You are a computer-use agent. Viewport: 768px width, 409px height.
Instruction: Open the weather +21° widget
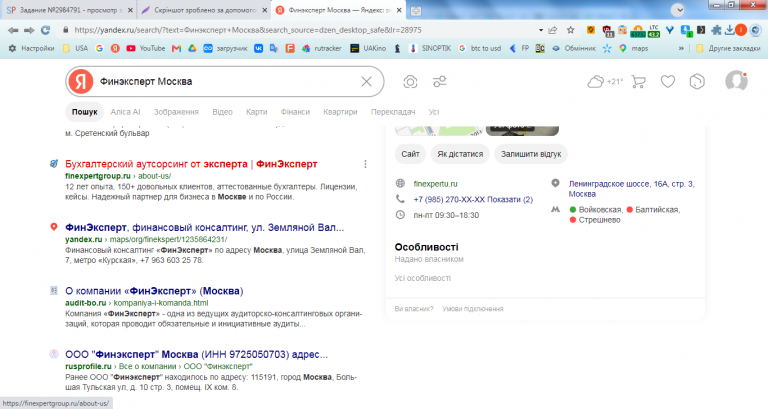click(605, 81)
